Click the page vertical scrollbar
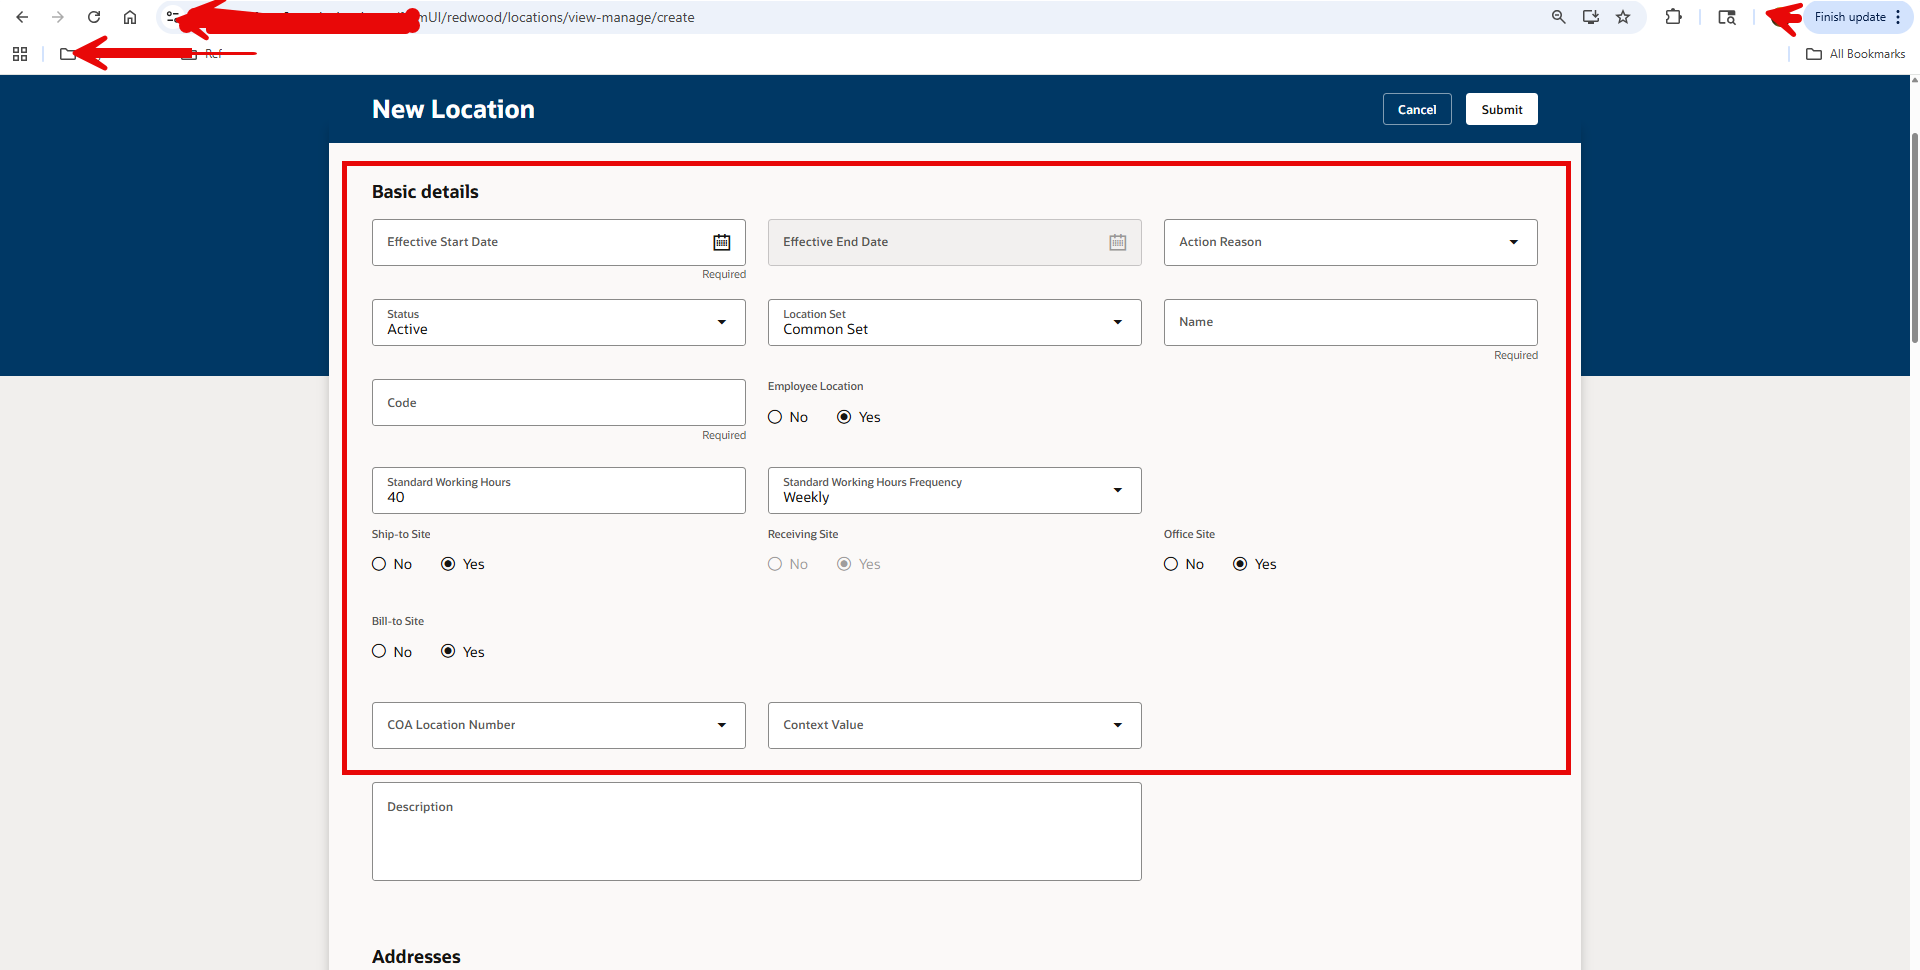 (1914, 238)
